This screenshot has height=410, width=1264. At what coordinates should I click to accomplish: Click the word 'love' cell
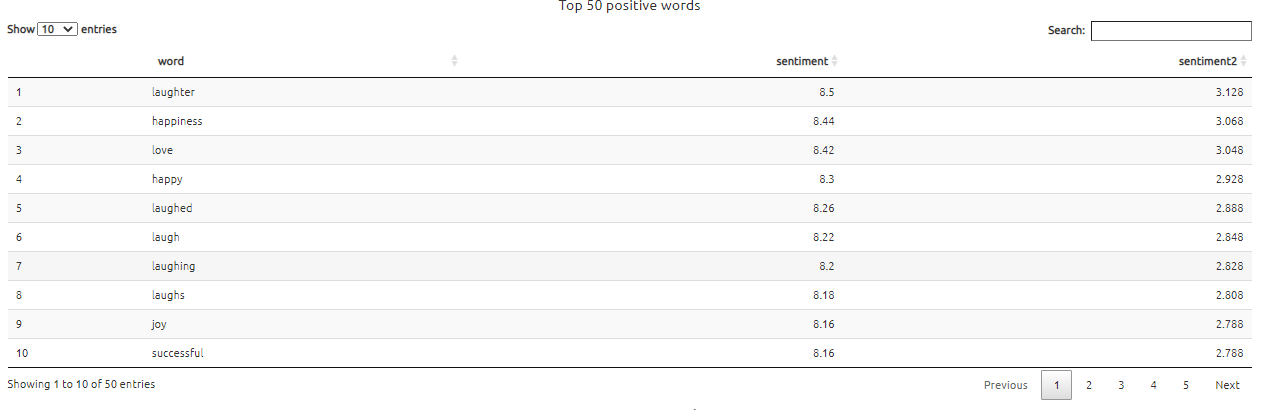[x=162, y=150]
